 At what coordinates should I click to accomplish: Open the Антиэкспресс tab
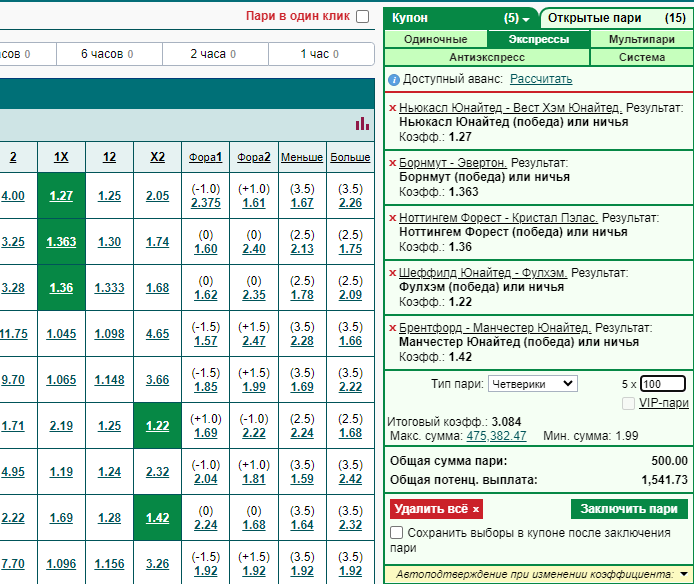click(x=487, y=57)
